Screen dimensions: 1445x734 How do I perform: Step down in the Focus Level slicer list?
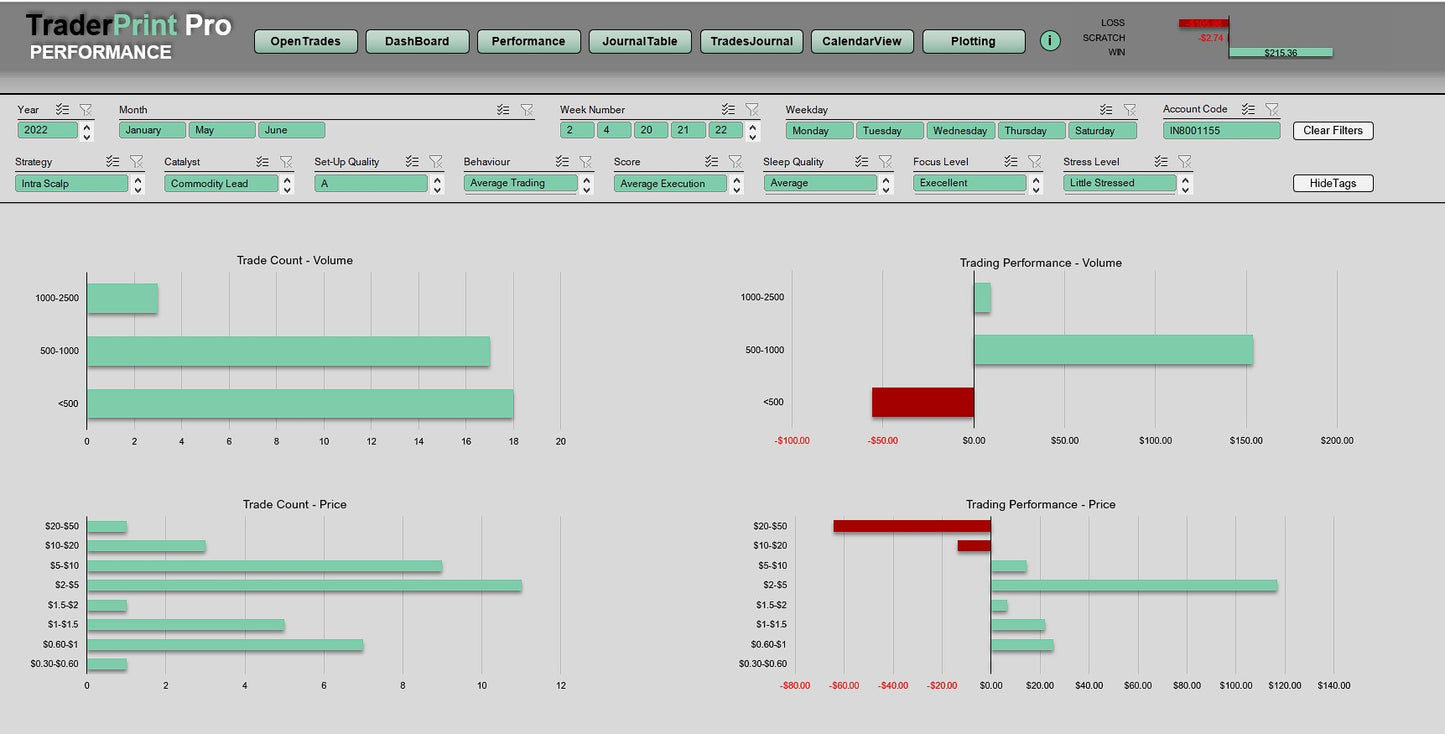1036,189
